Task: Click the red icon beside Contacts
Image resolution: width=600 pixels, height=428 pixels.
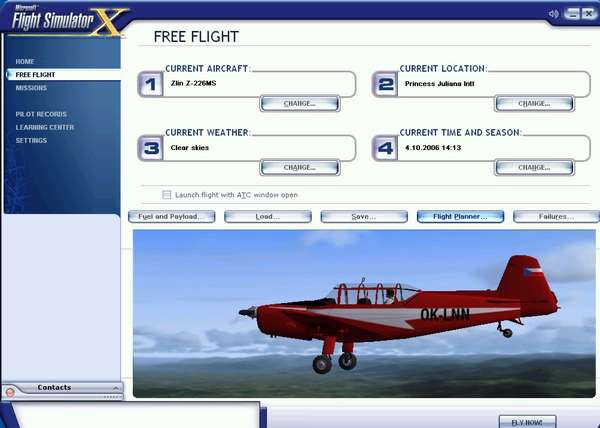Action: (10, 392)
